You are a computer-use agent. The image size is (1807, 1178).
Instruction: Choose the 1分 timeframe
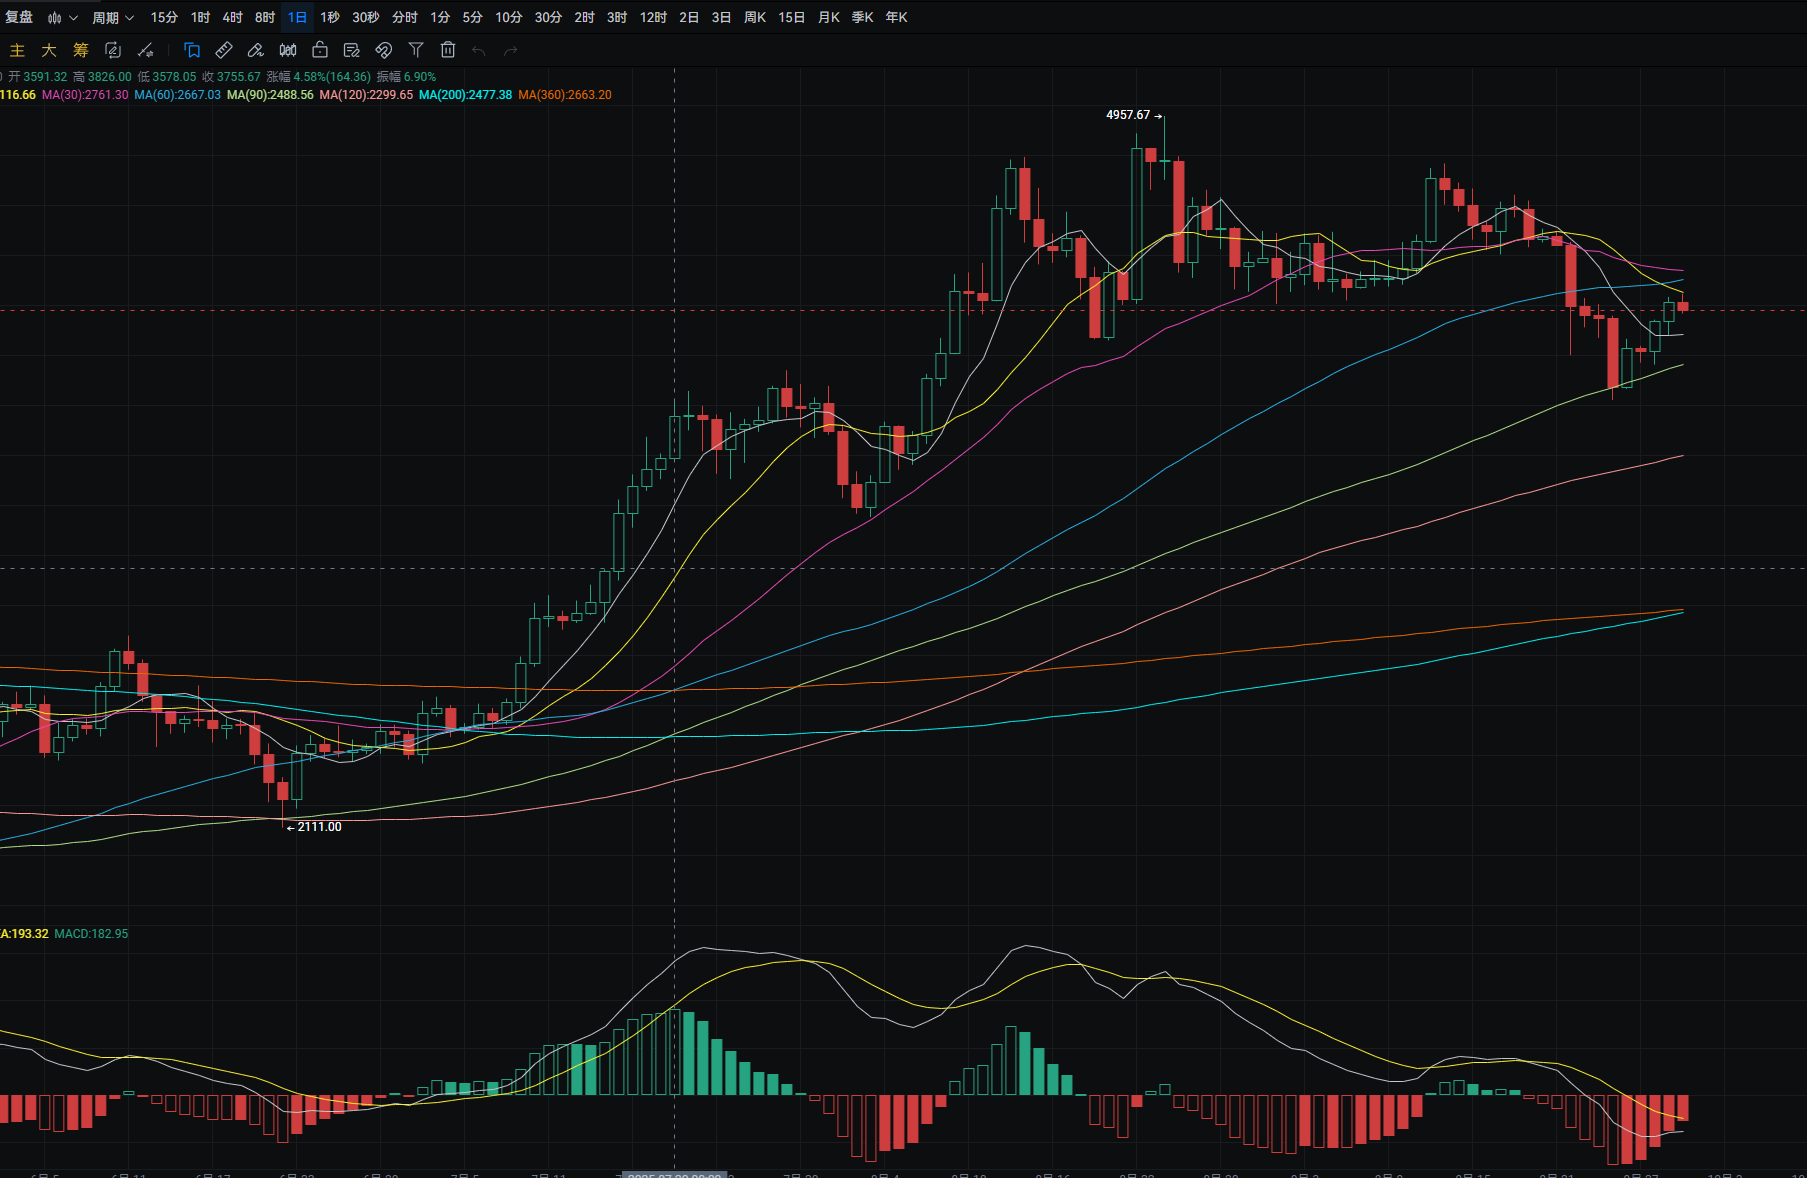point(440,17)
